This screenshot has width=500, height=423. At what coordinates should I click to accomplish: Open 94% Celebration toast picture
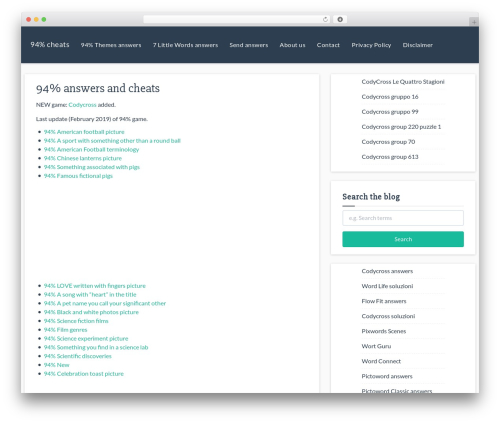tap(84, 374)
